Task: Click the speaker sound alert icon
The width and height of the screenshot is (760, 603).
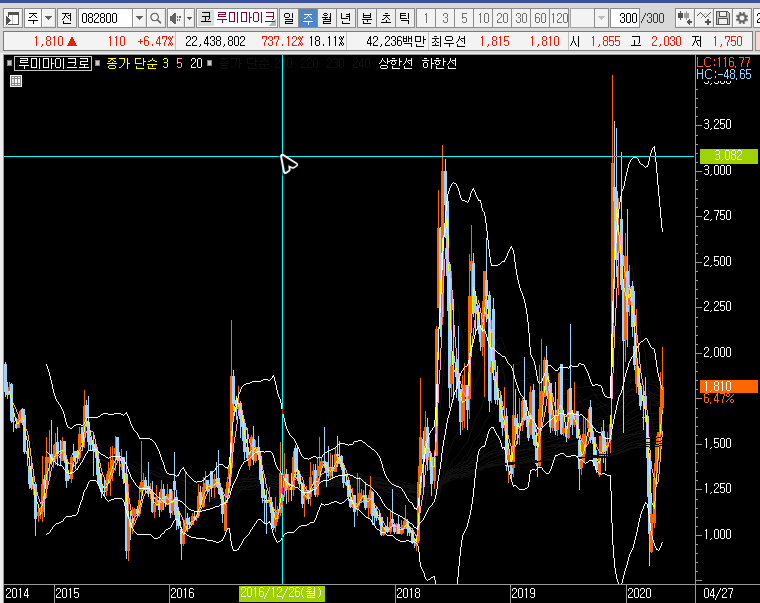Action: [x=175, y=18]
